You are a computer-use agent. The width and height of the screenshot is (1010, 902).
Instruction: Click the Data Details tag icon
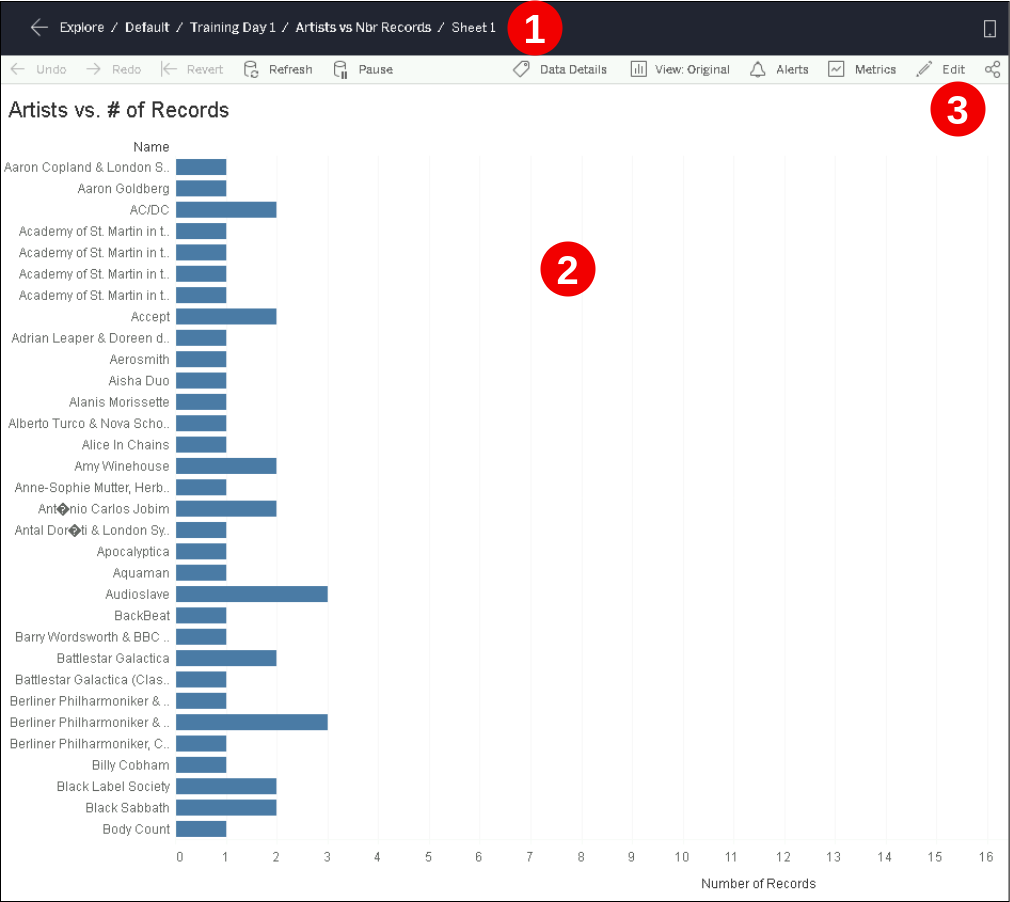(521, 69)
